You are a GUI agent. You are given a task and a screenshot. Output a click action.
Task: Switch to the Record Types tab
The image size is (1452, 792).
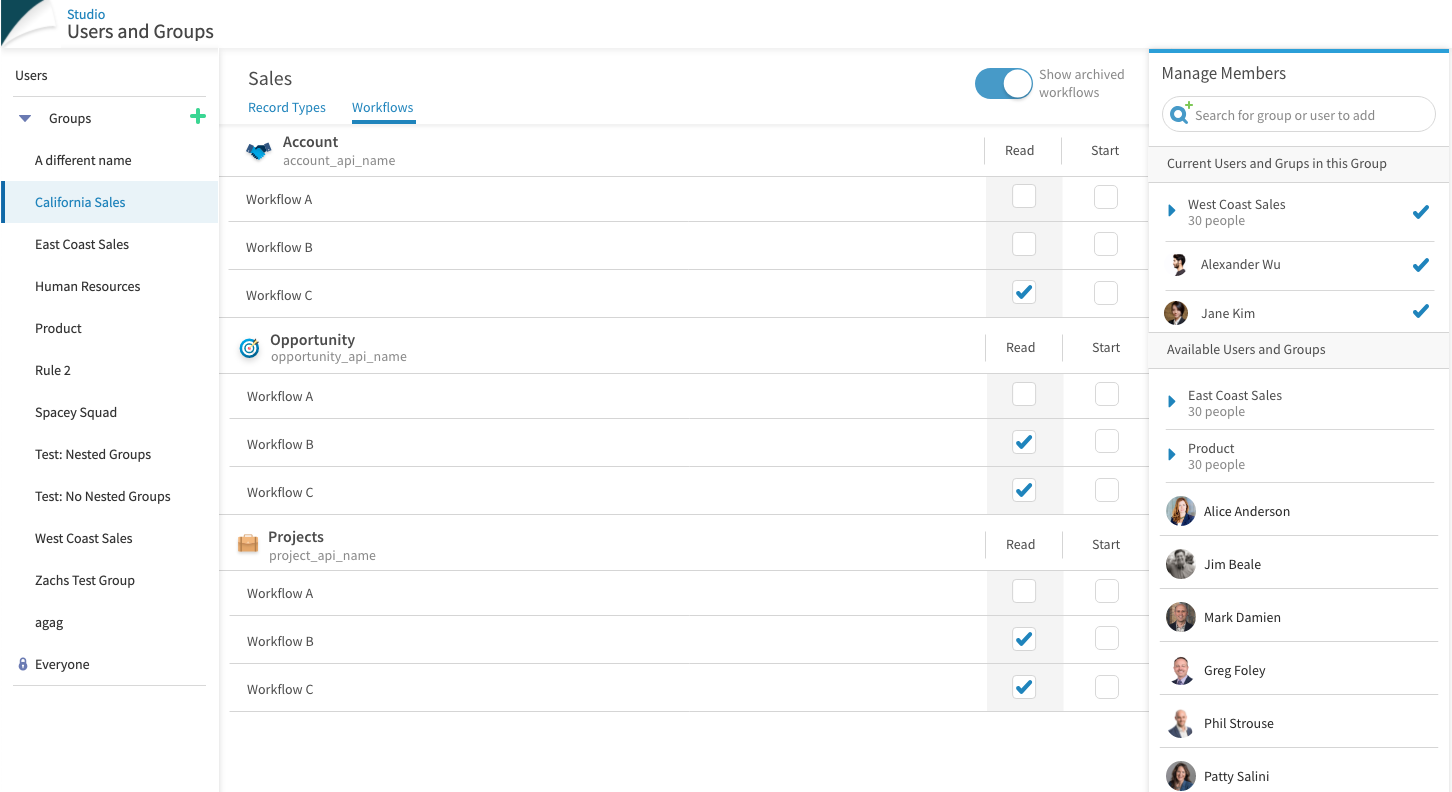click(x=287, y=108)
